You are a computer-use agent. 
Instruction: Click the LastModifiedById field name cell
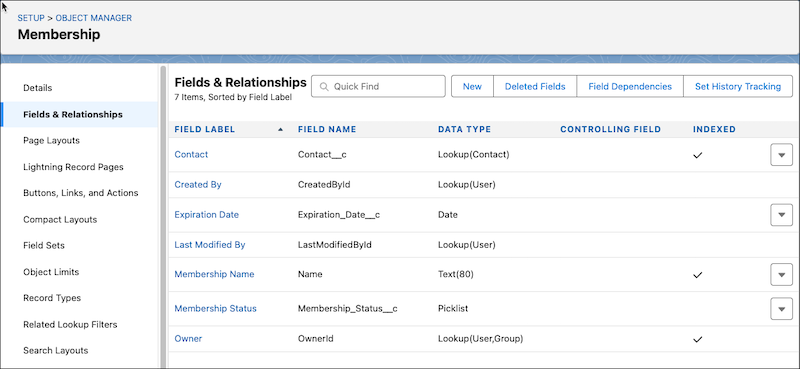point(335,245)
